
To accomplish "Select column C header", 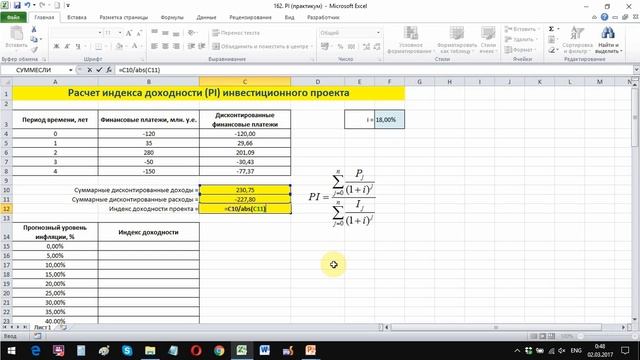I will [x=245, y=82].
